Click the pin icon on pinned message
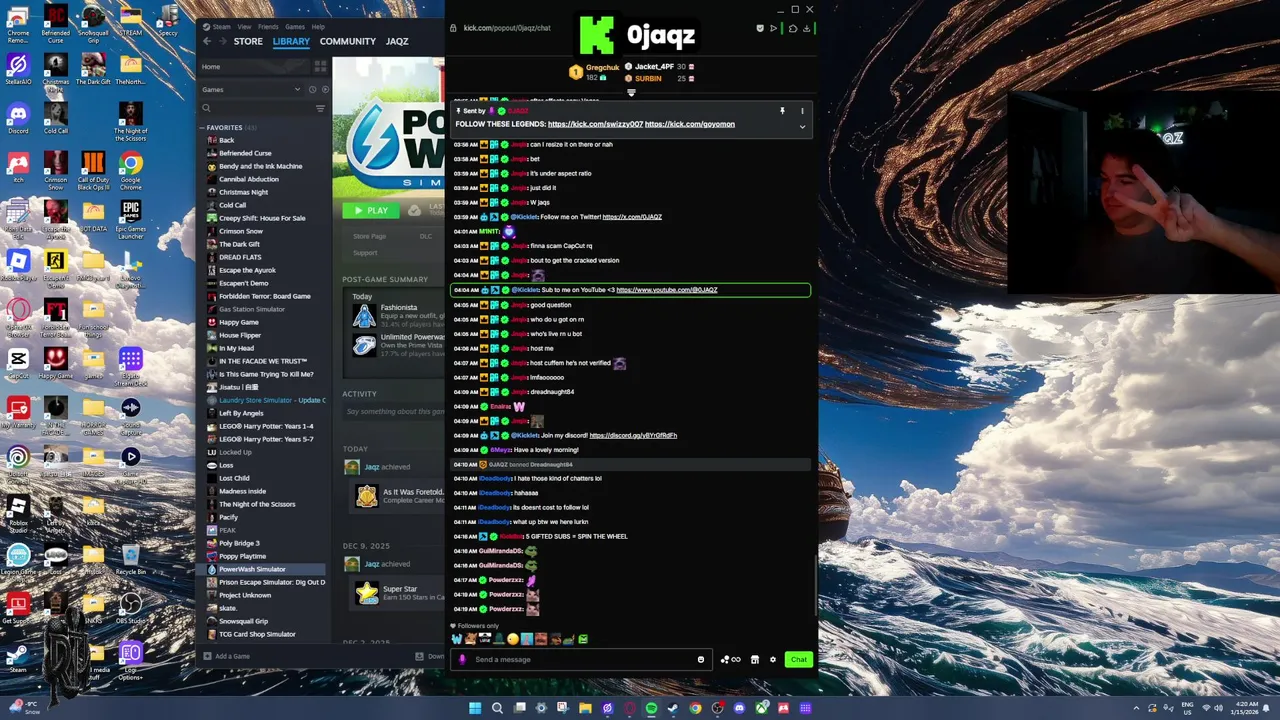 (782, 111)
